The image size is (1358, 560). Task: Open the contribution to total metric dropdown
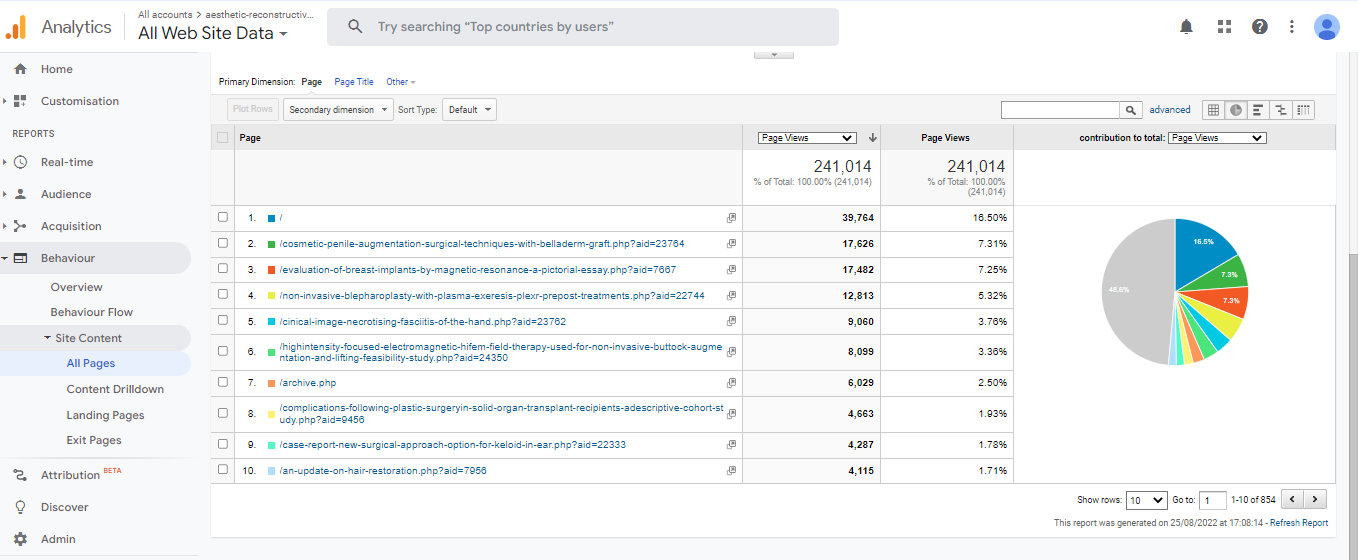coord(1217,138)
